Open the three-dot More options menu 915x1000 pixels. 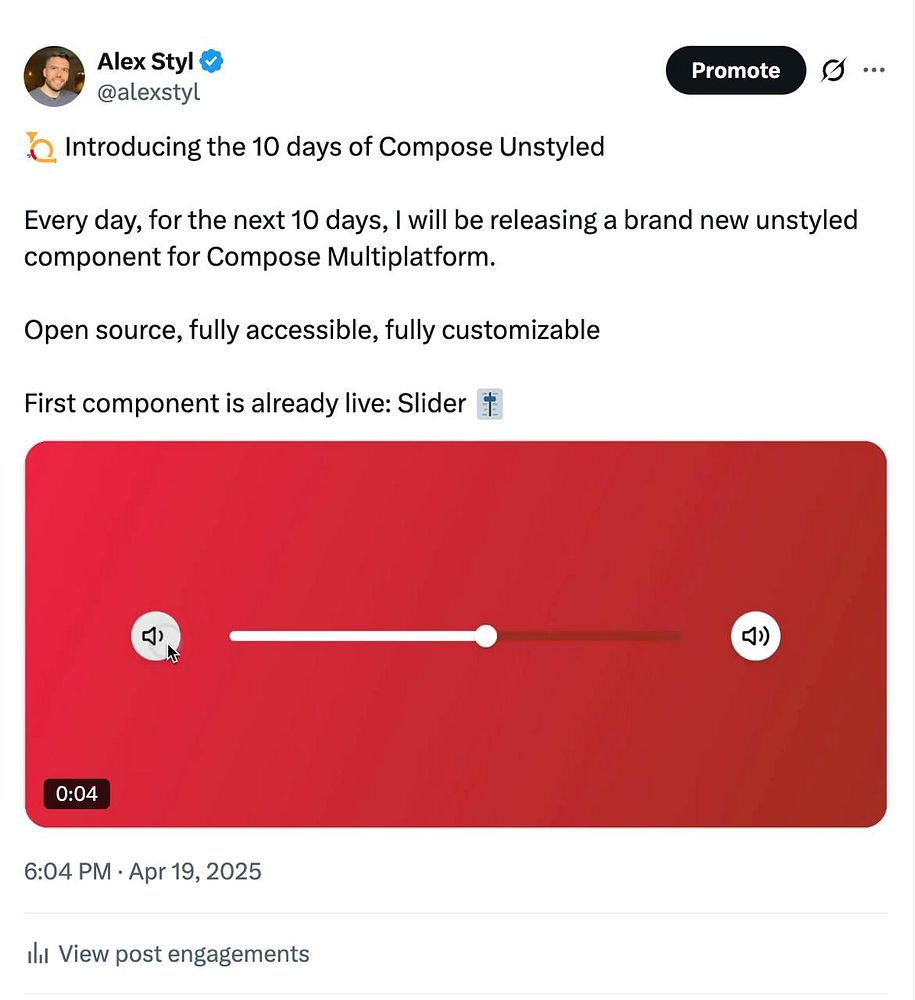[874, 71]
